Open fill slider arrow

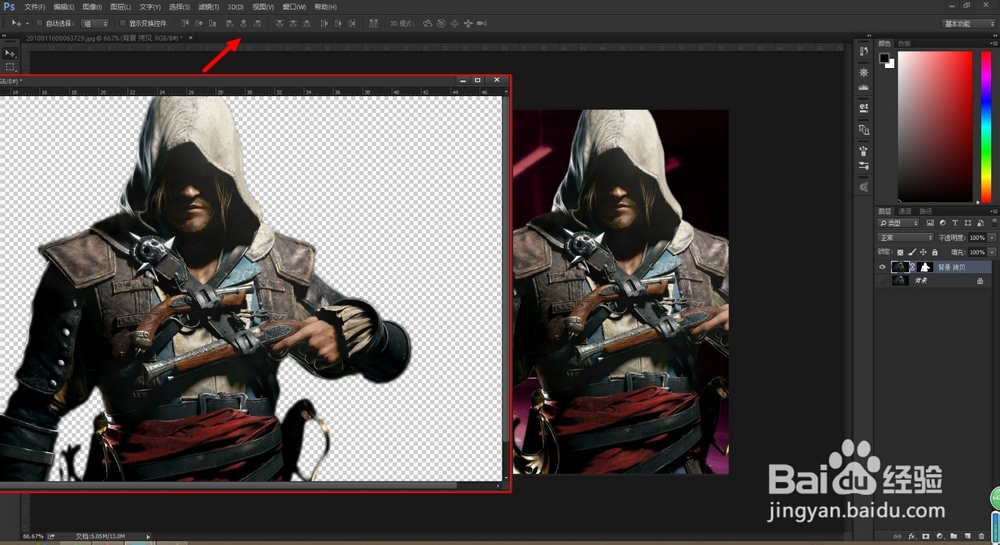(x=992, y=252)
